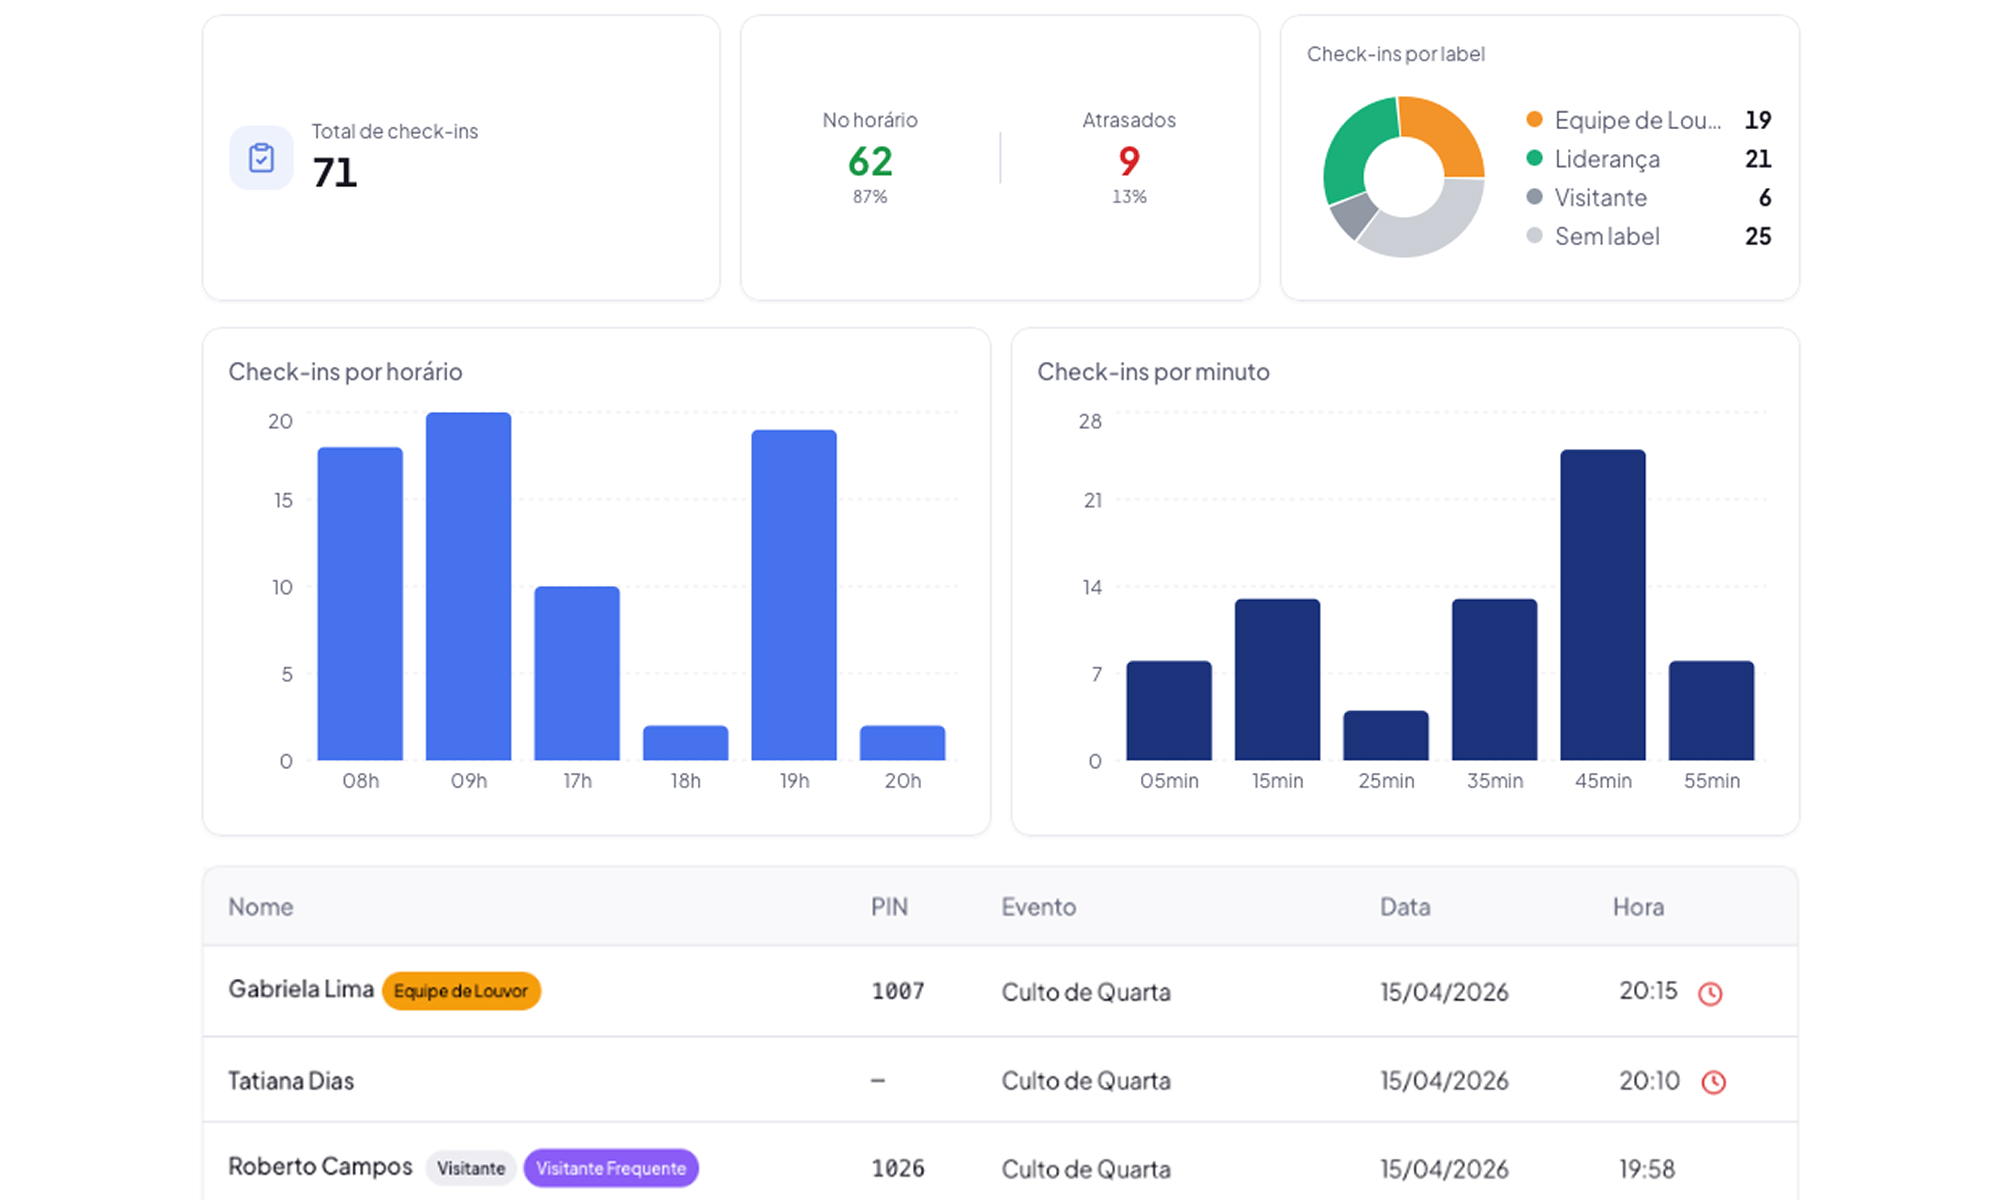Click the late clock icon beside 20:10
2000x1200 pixels.
coord(1714,1082)
